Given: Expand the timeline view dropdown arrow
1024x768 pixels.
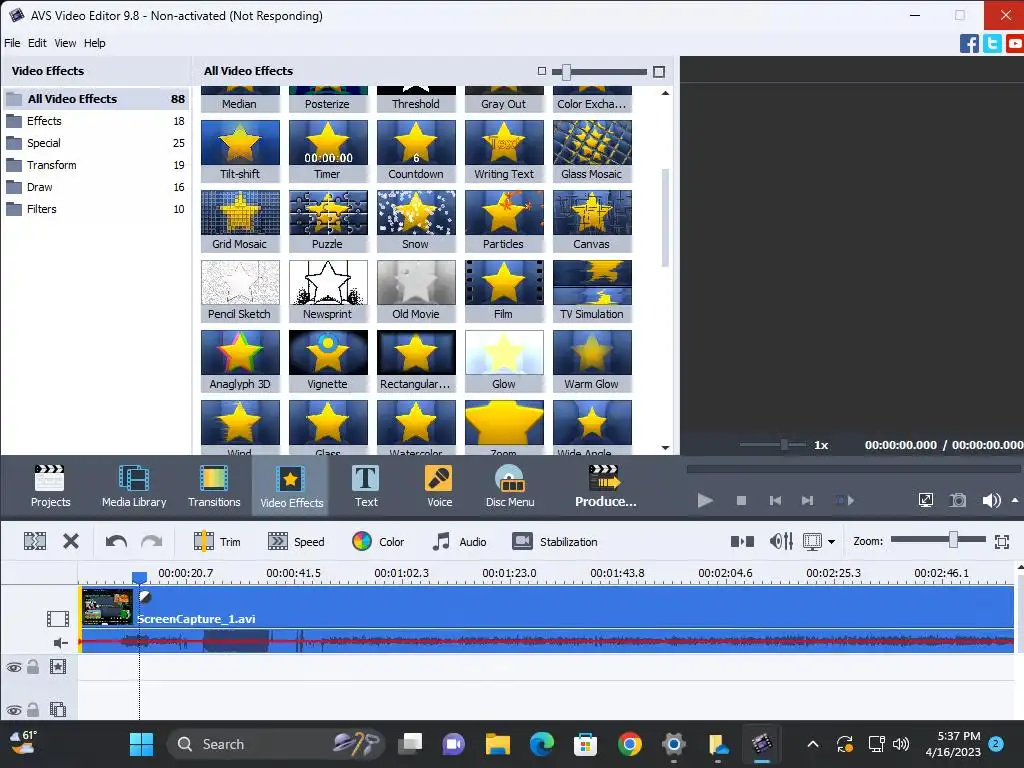Looking at the screenshot, I should point(831,541).
